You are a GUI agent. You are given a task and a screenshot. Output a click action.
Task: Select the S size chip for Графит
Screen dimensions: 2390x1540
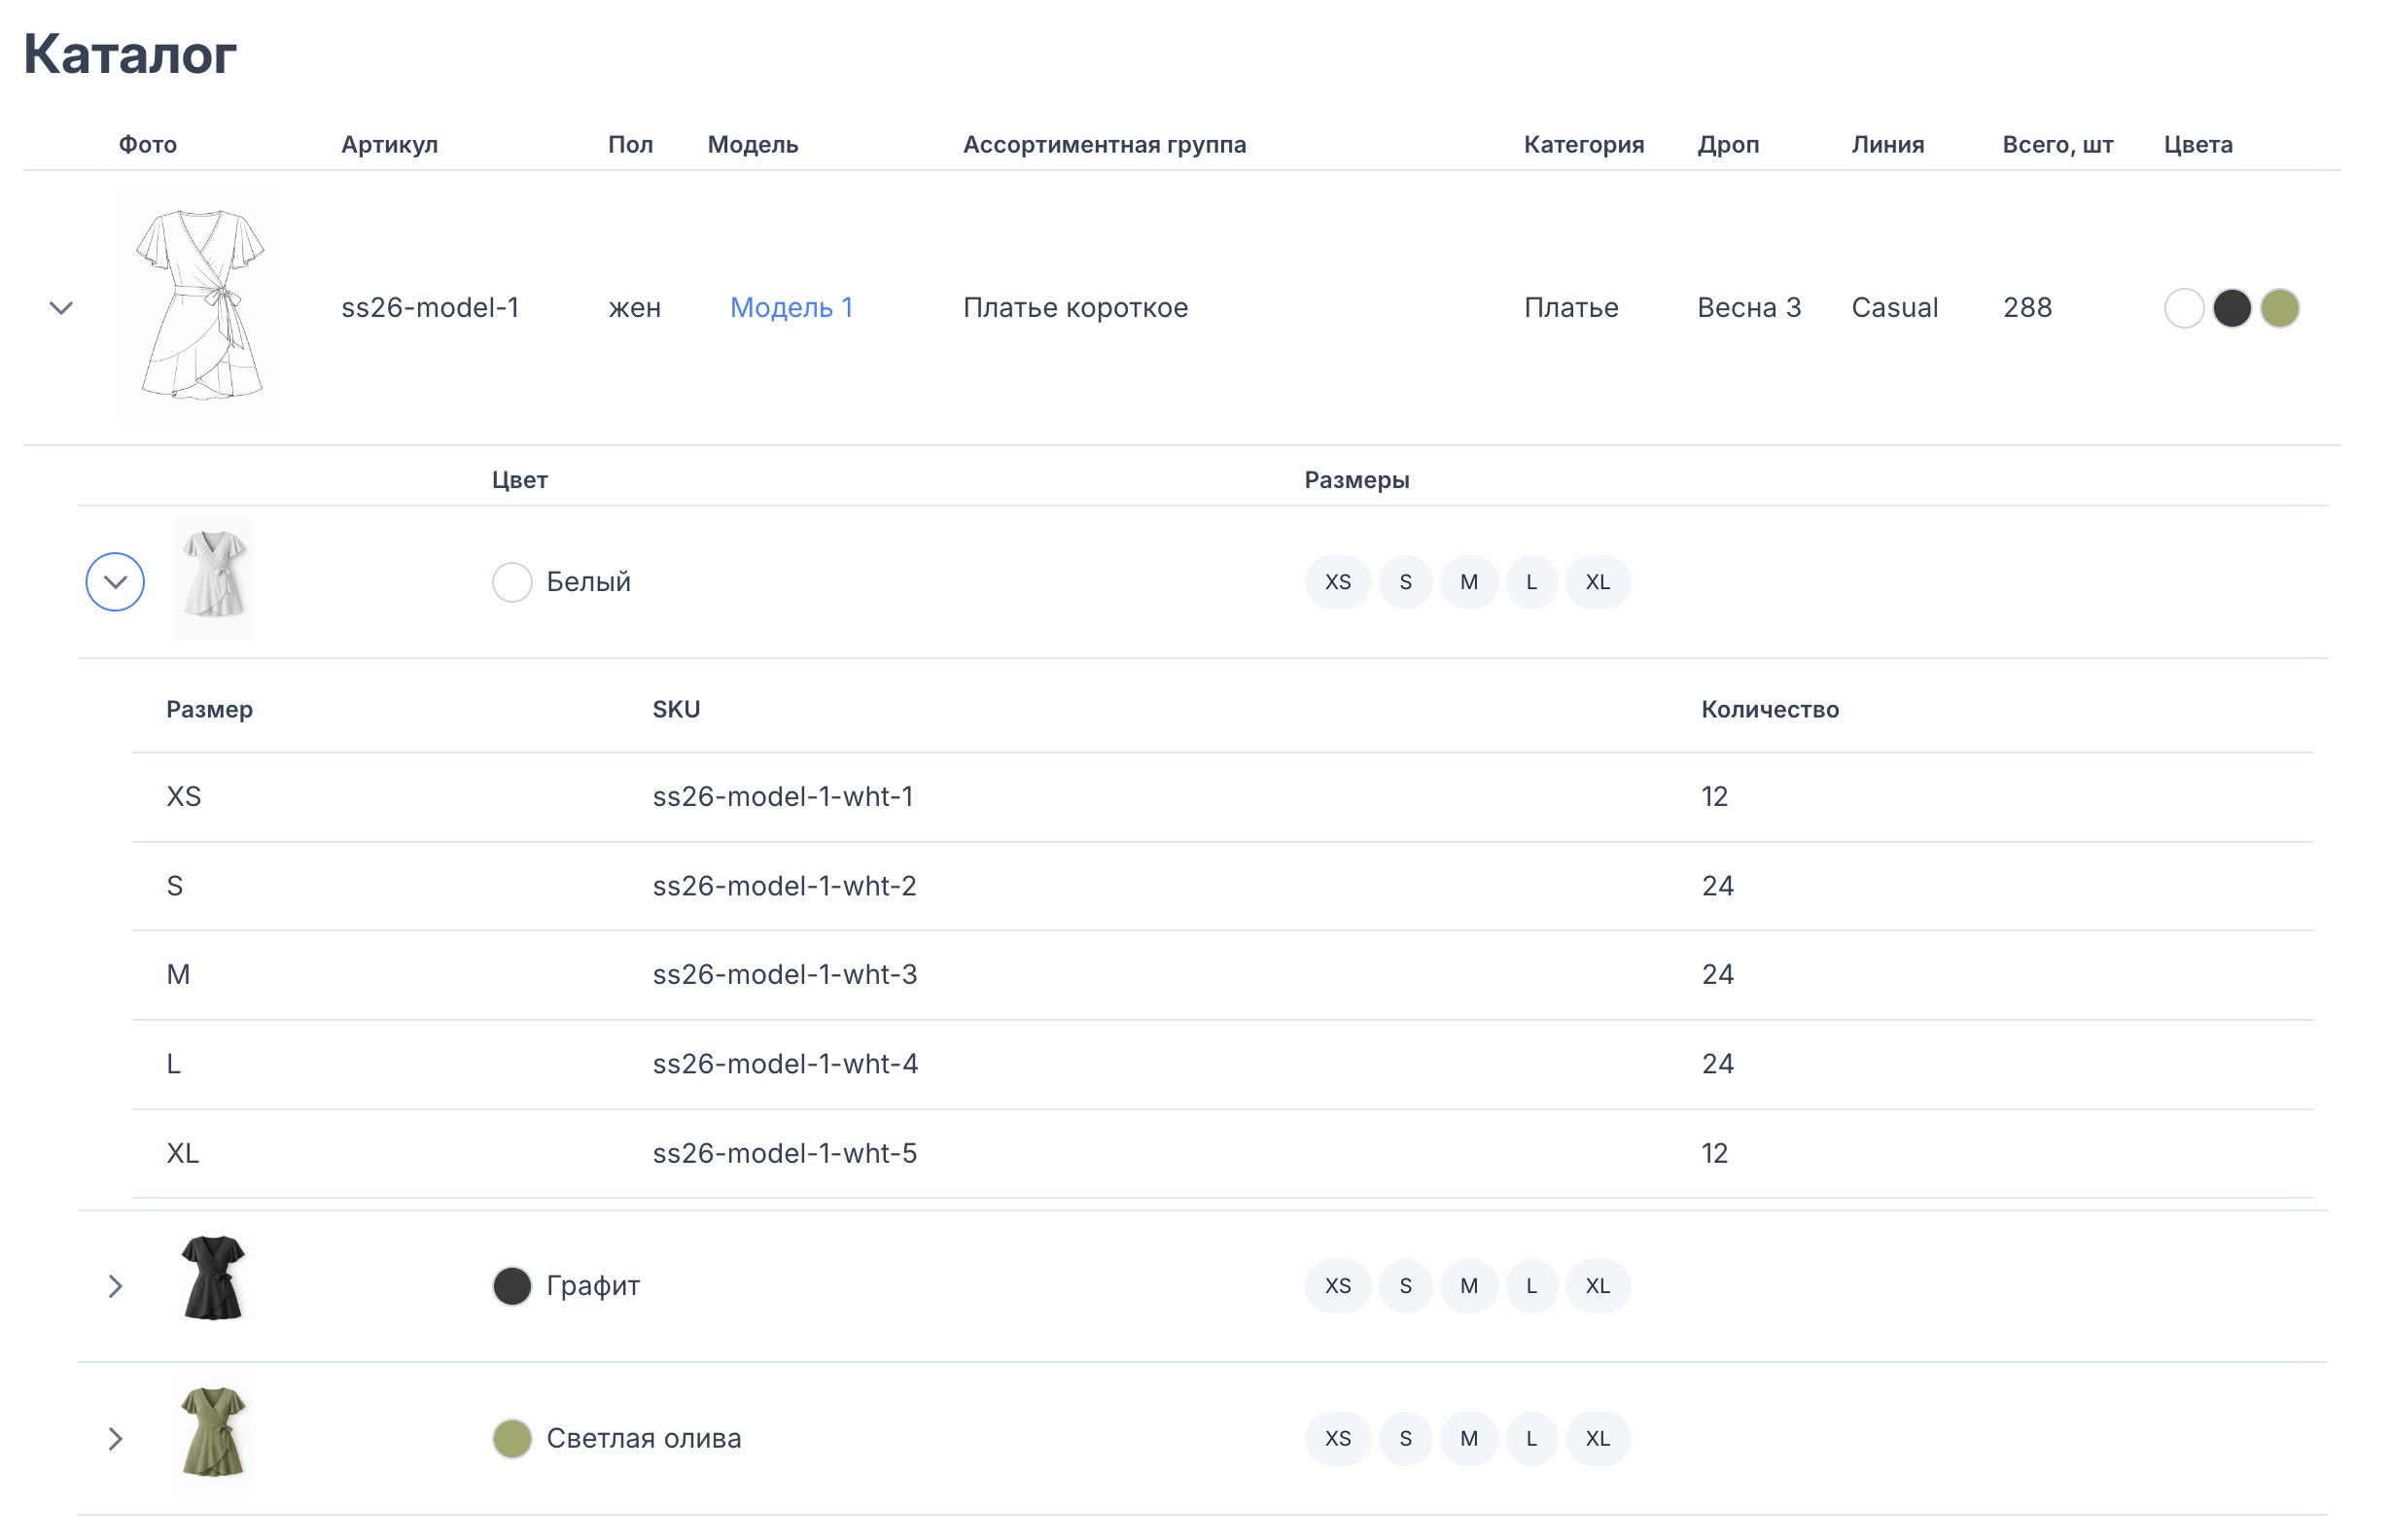(x=1406, y=1286)
